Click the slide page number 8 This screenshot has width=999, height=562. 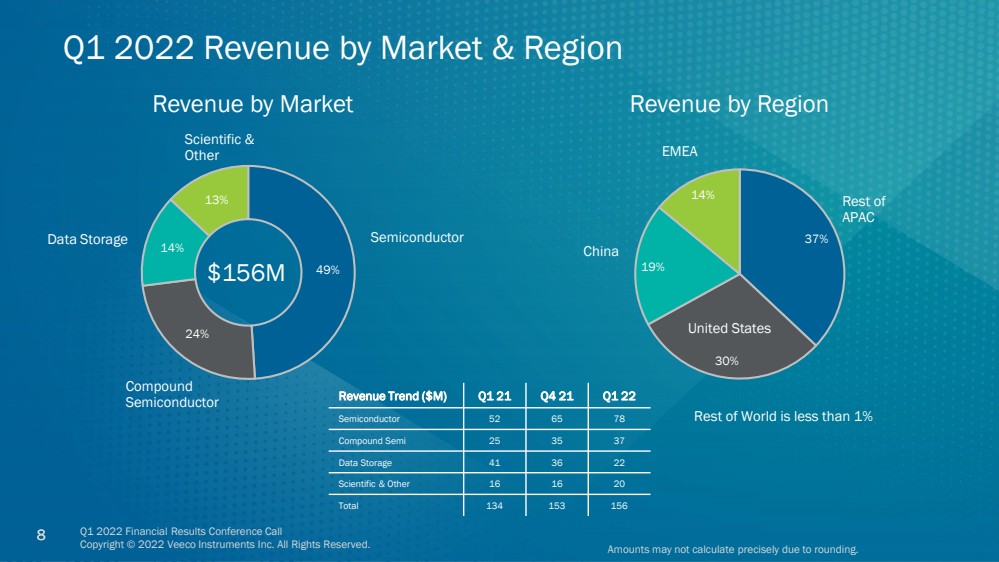41,535
